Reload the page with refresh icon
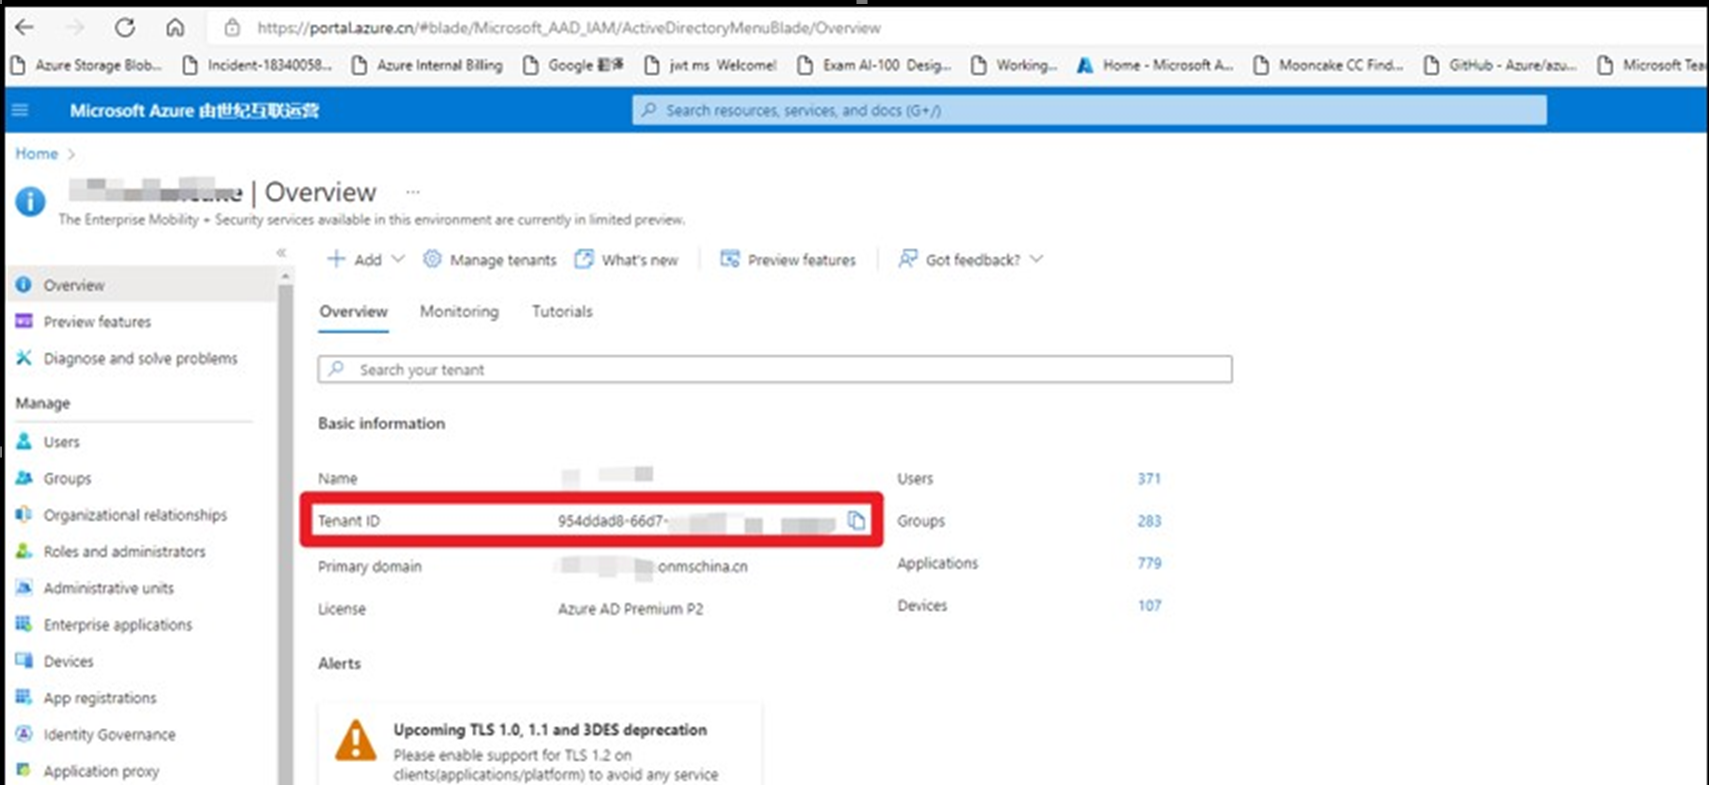 pyautogui.click(x=125, y=27)
